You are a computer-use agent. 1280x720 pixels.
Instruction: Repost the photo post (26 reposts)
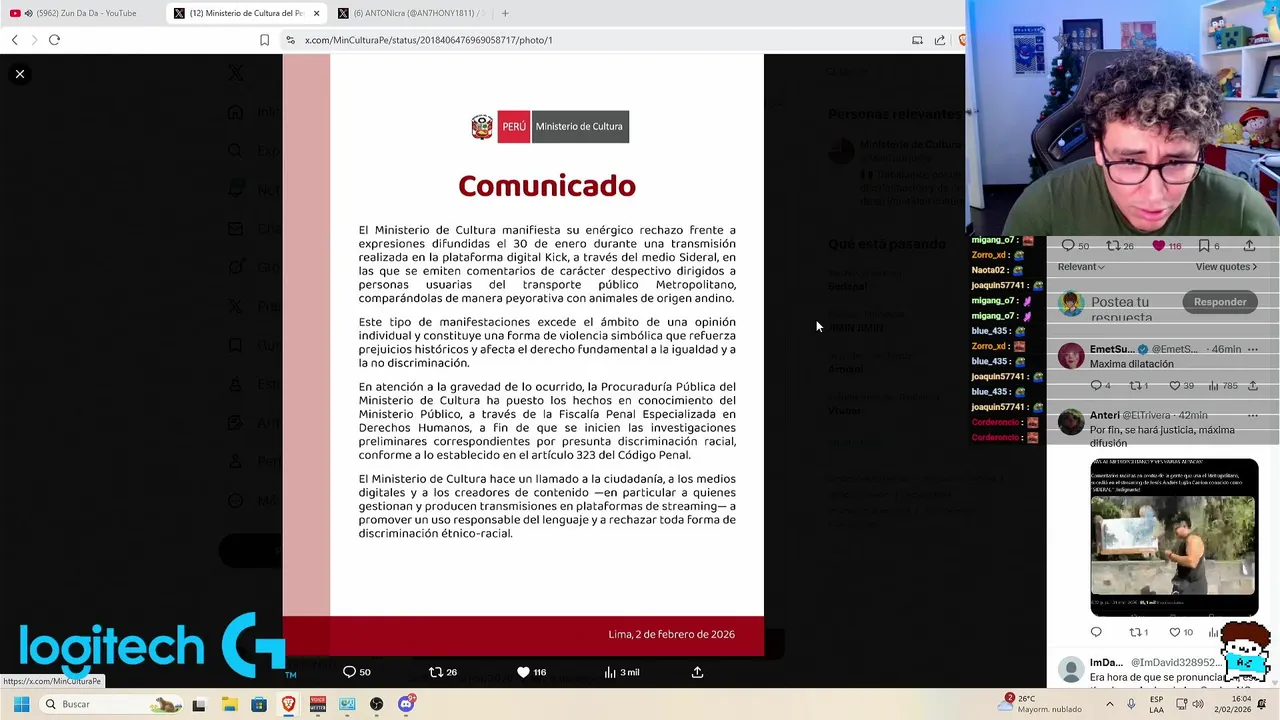[443, 672]
